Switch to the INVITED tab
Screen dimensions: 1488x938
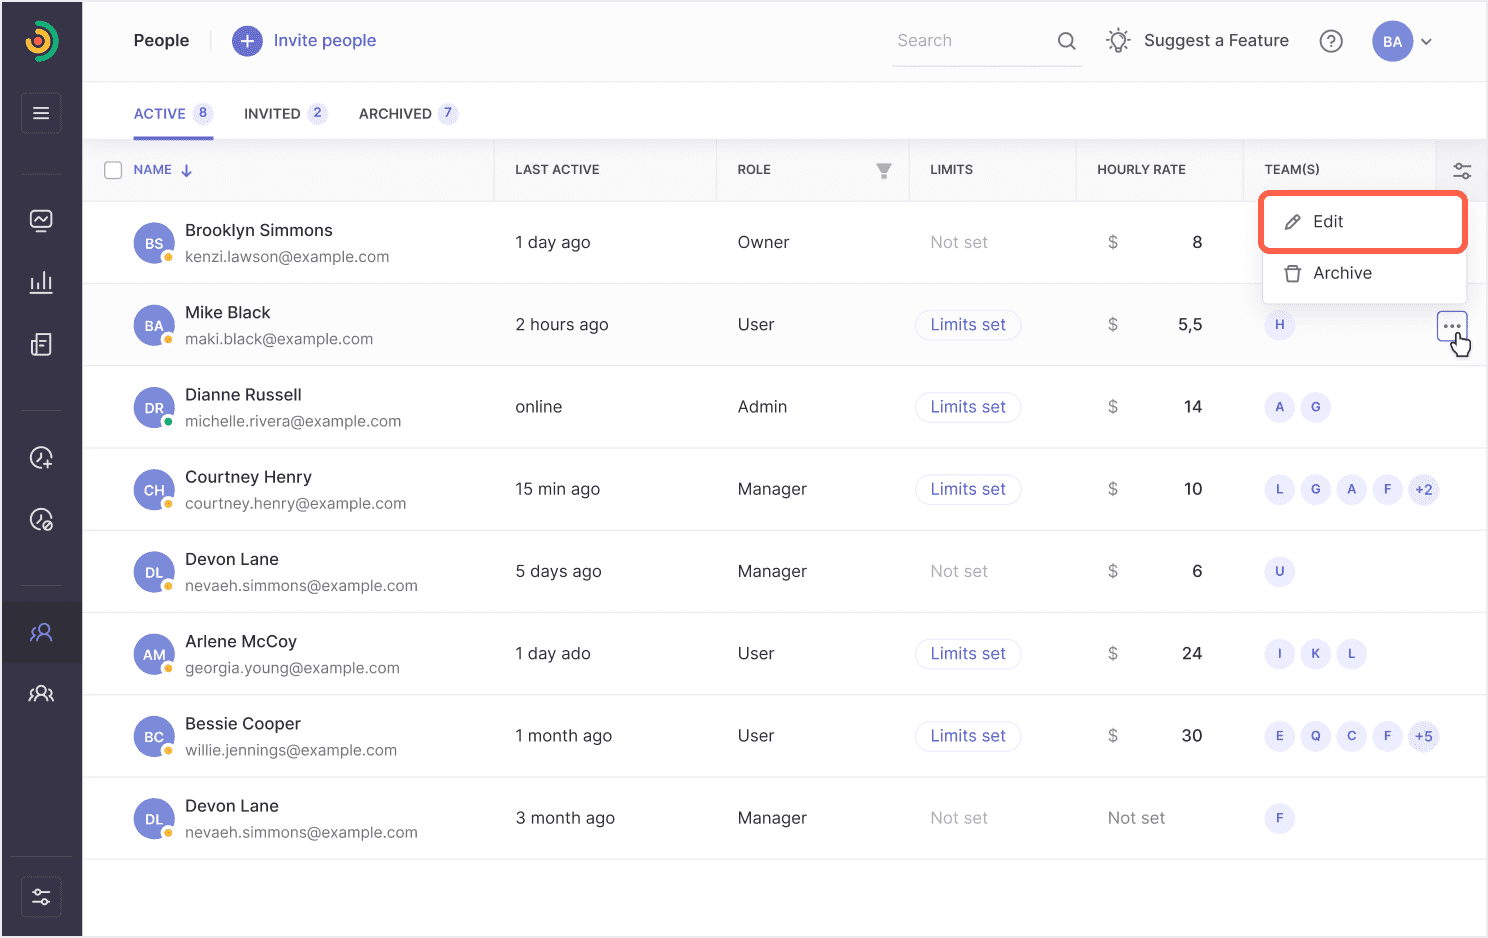(x=285, y=114)
